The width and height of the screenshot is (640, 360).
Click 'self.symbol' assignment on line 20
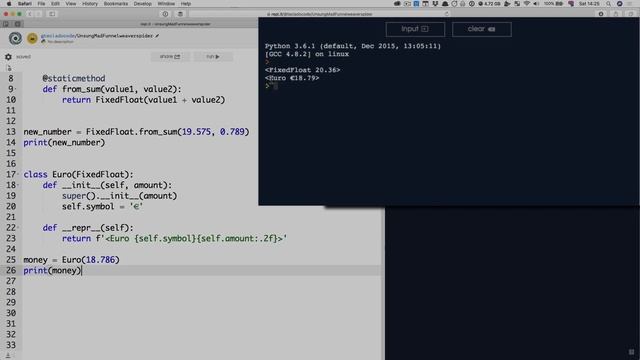point(102,207)
